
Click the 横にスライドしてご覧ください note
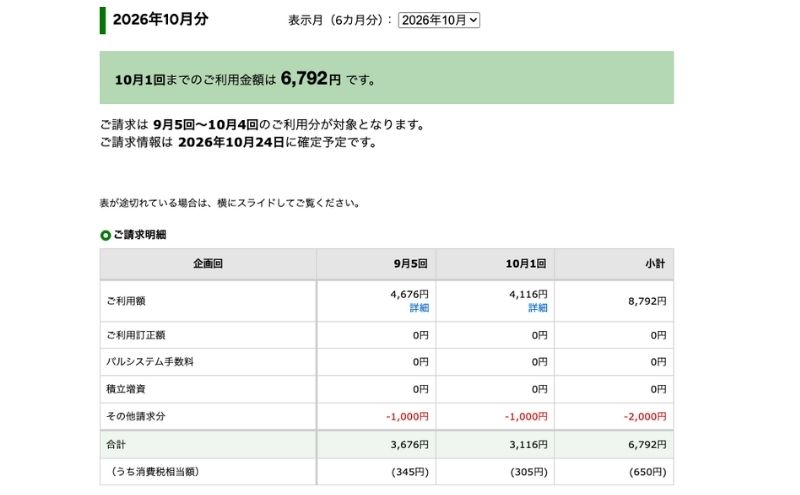tap(289, 203)
